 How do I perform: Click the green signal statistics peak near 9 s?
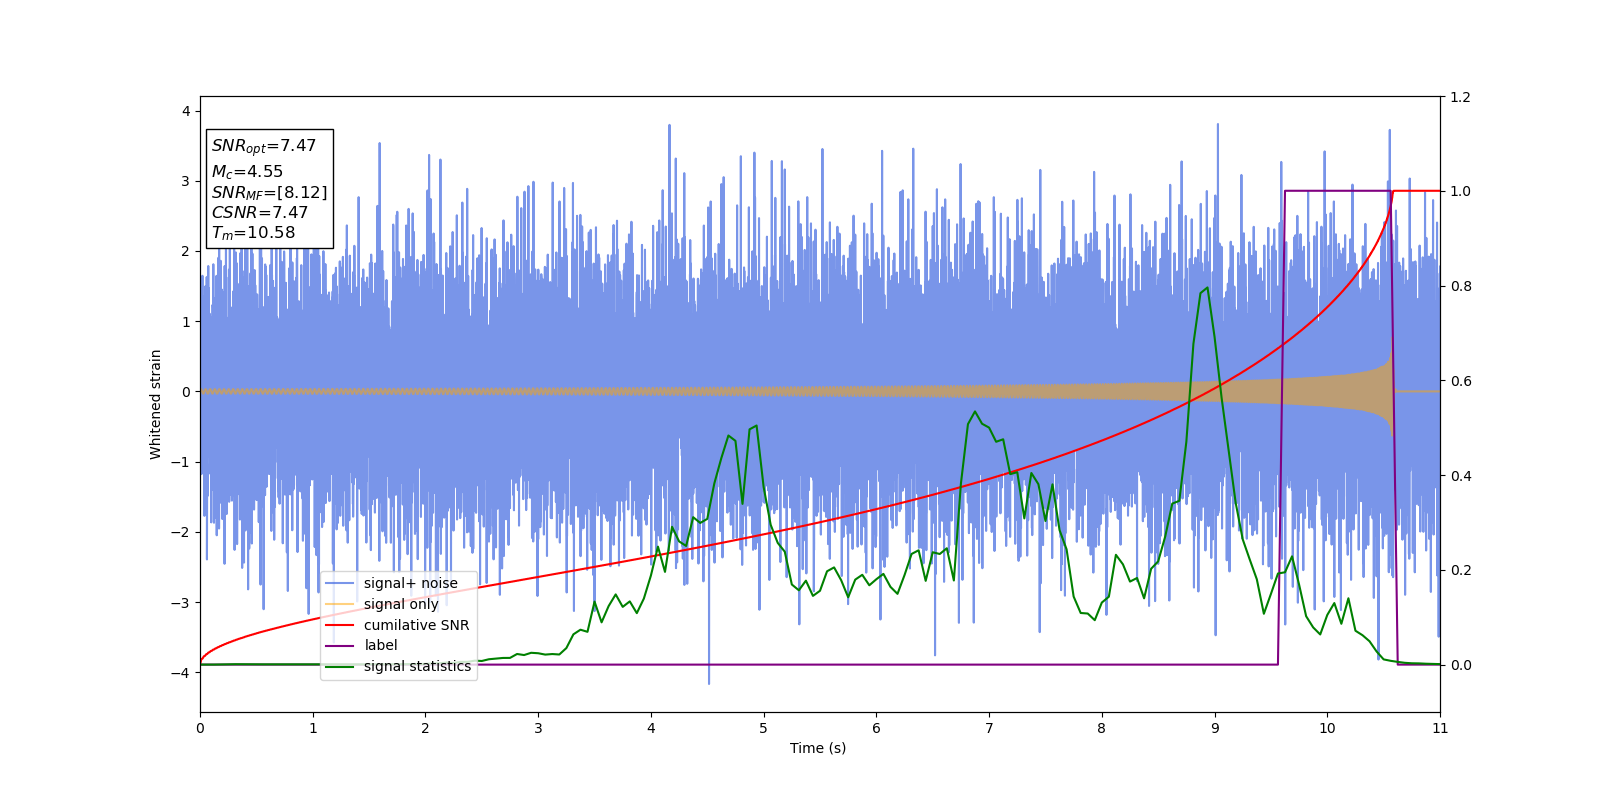click(x=1207, y=288)
